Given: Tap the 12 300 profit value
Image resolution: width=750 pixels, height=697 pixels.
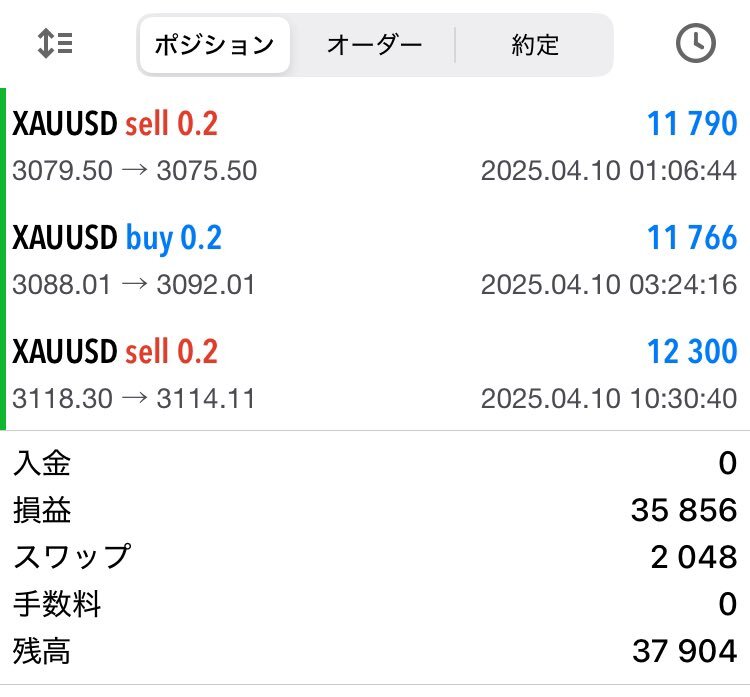Looking at the screenshot, I should point(692,352).
